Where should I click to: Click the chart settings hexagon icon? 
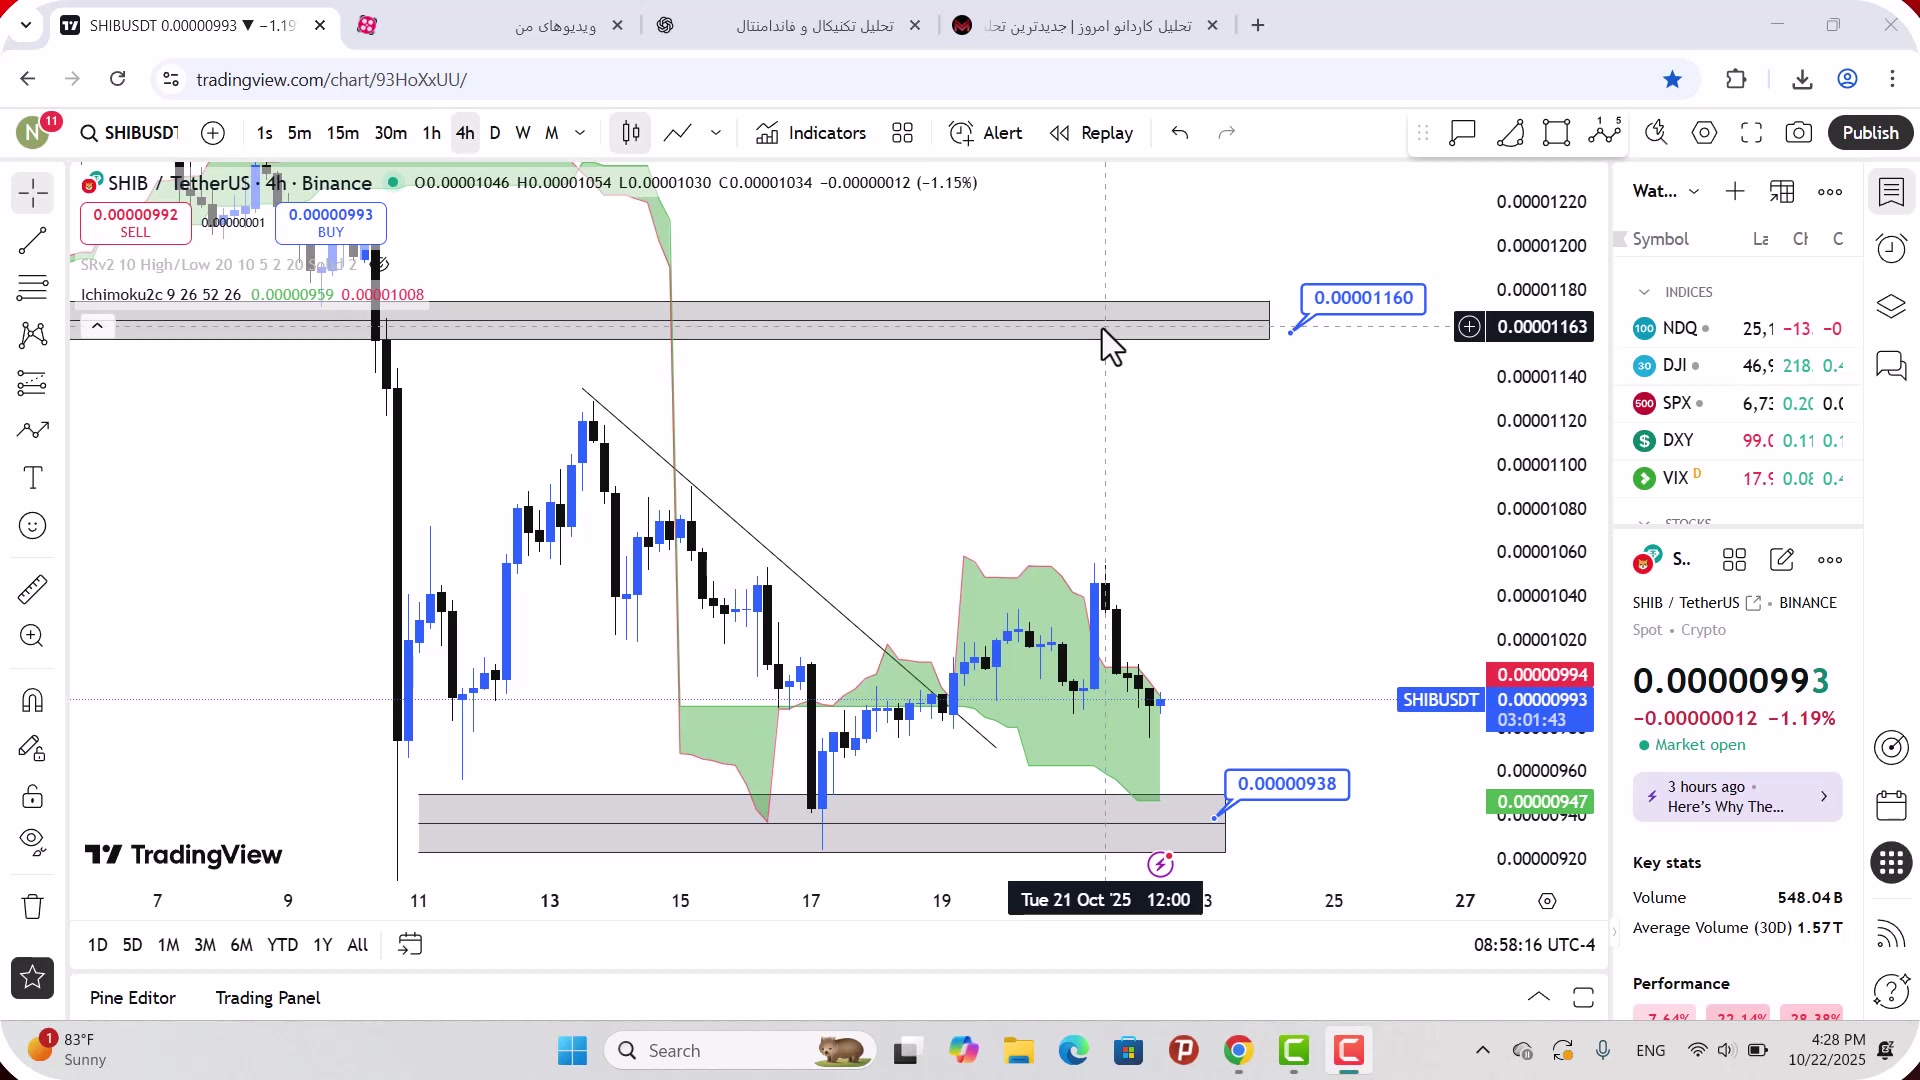point(1705,133)
